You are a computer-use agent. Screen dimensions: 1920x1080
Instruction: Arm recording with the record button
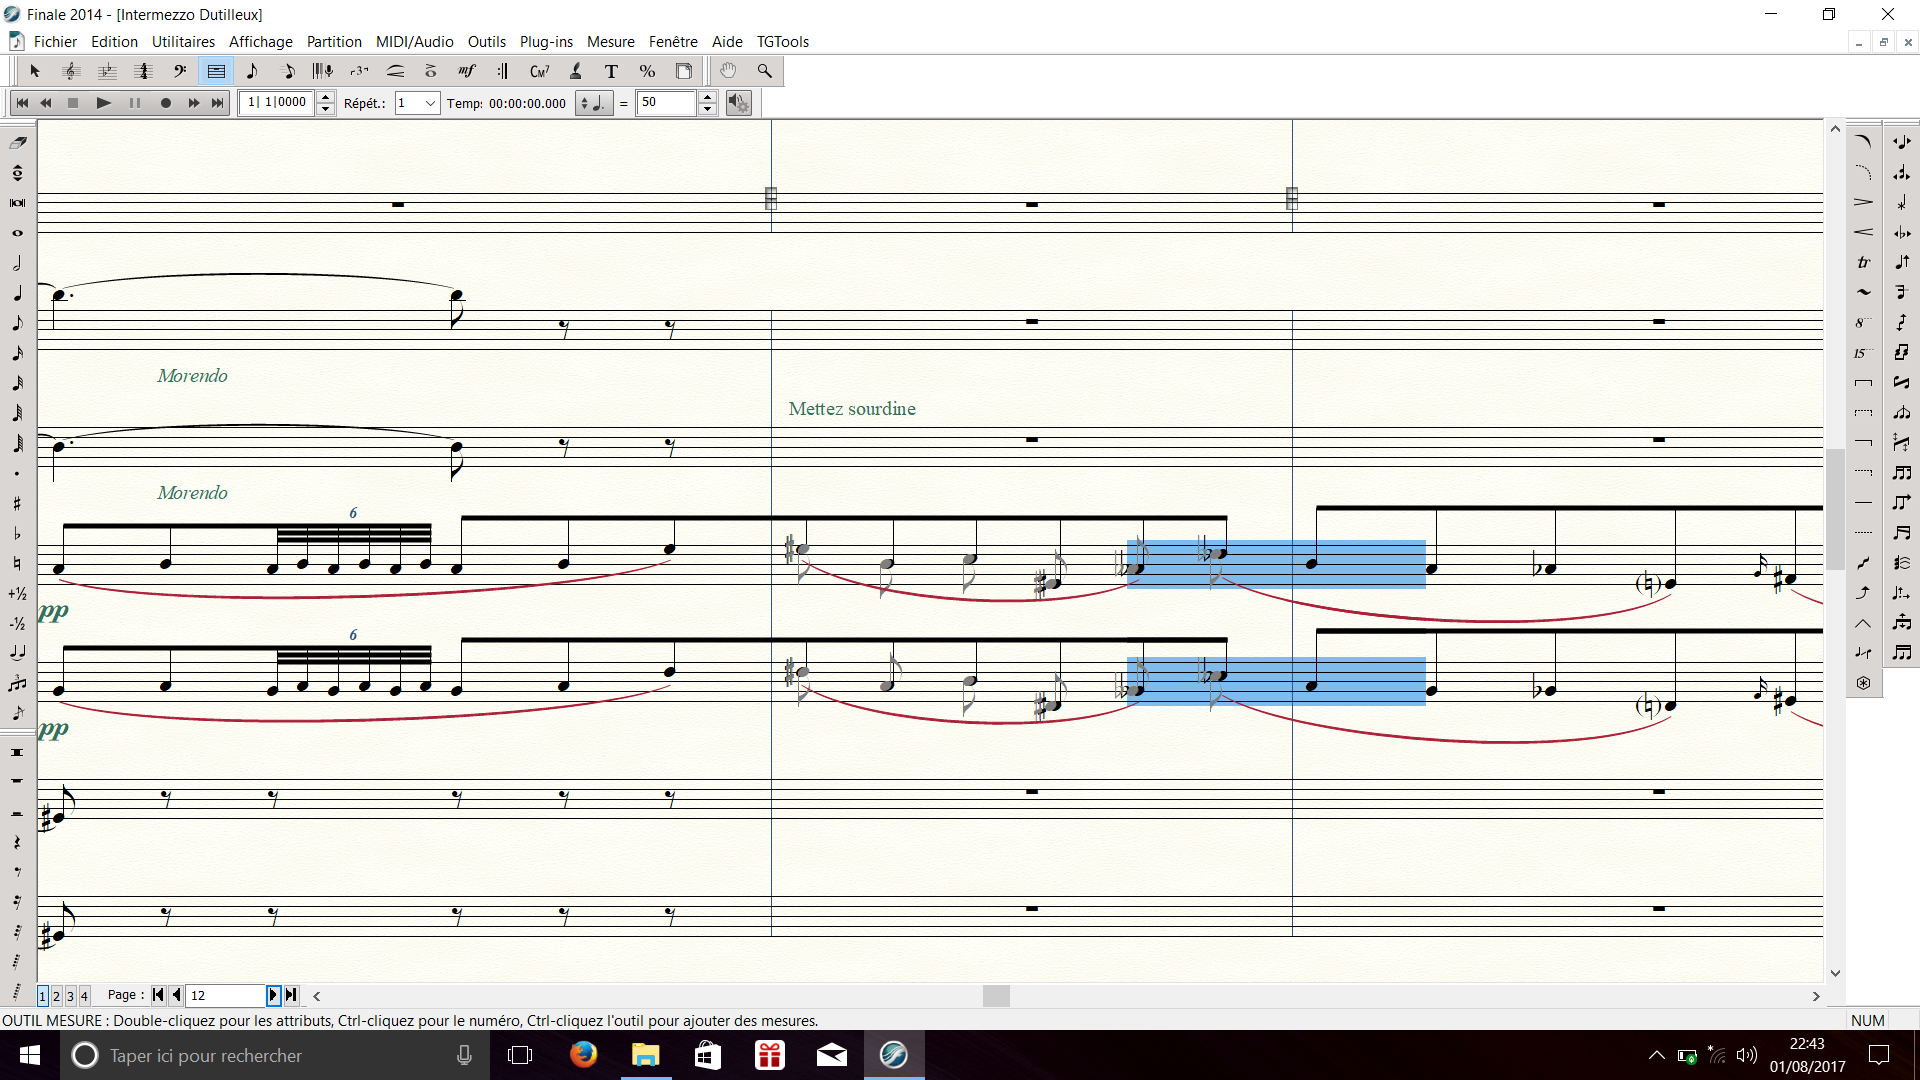point(166,102)
